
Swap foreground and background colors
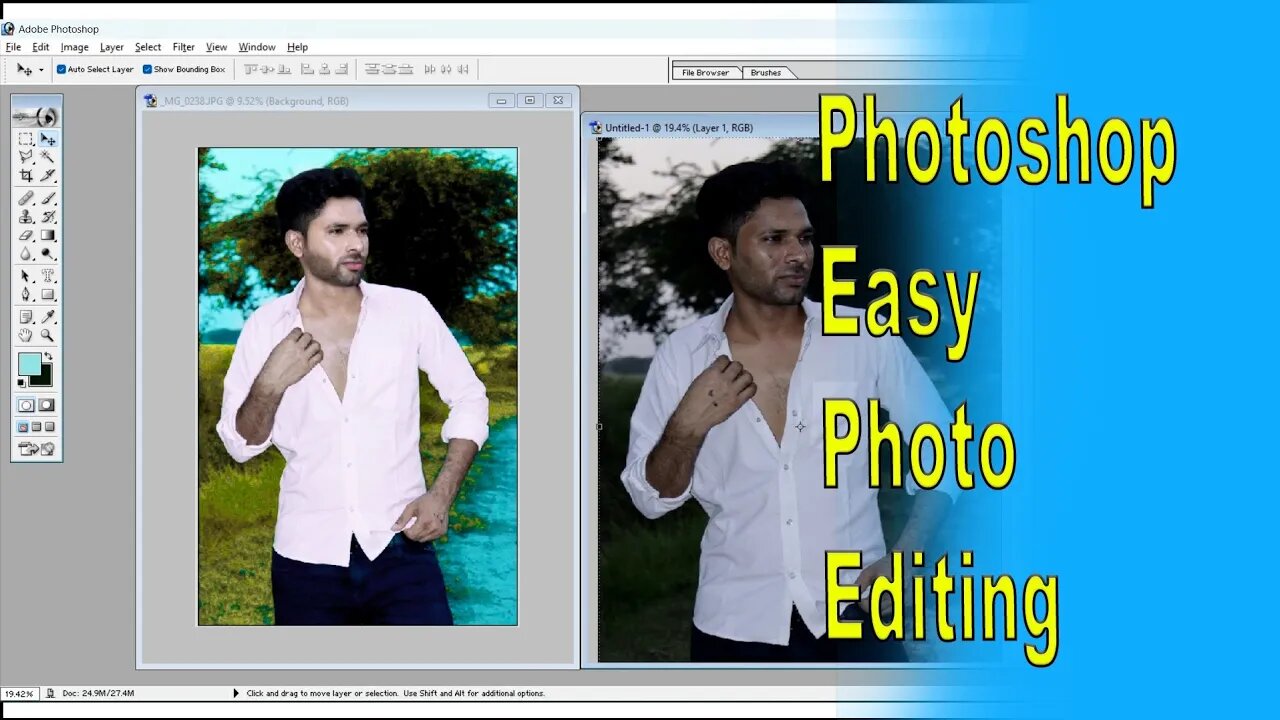48,356
